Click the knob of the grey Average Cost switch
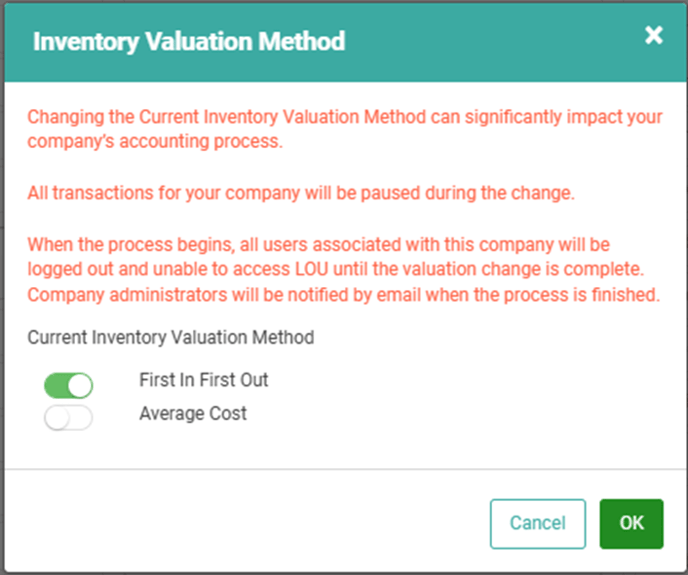Viewport: 688px width, 575px height. [57, 418]
